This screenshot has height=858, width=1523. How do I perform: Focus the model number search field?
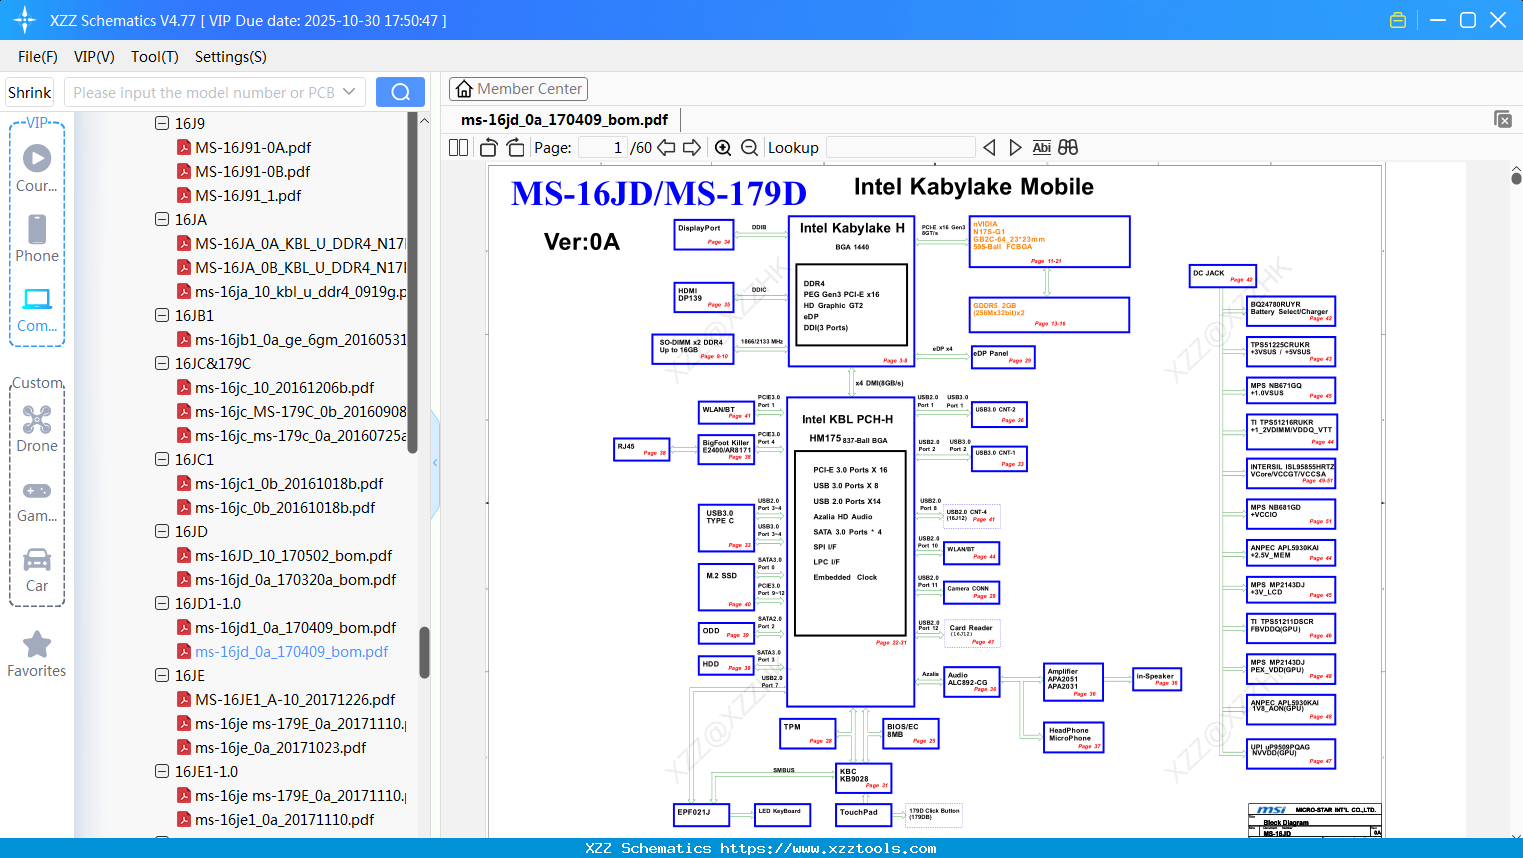click(x=202, y=92)
